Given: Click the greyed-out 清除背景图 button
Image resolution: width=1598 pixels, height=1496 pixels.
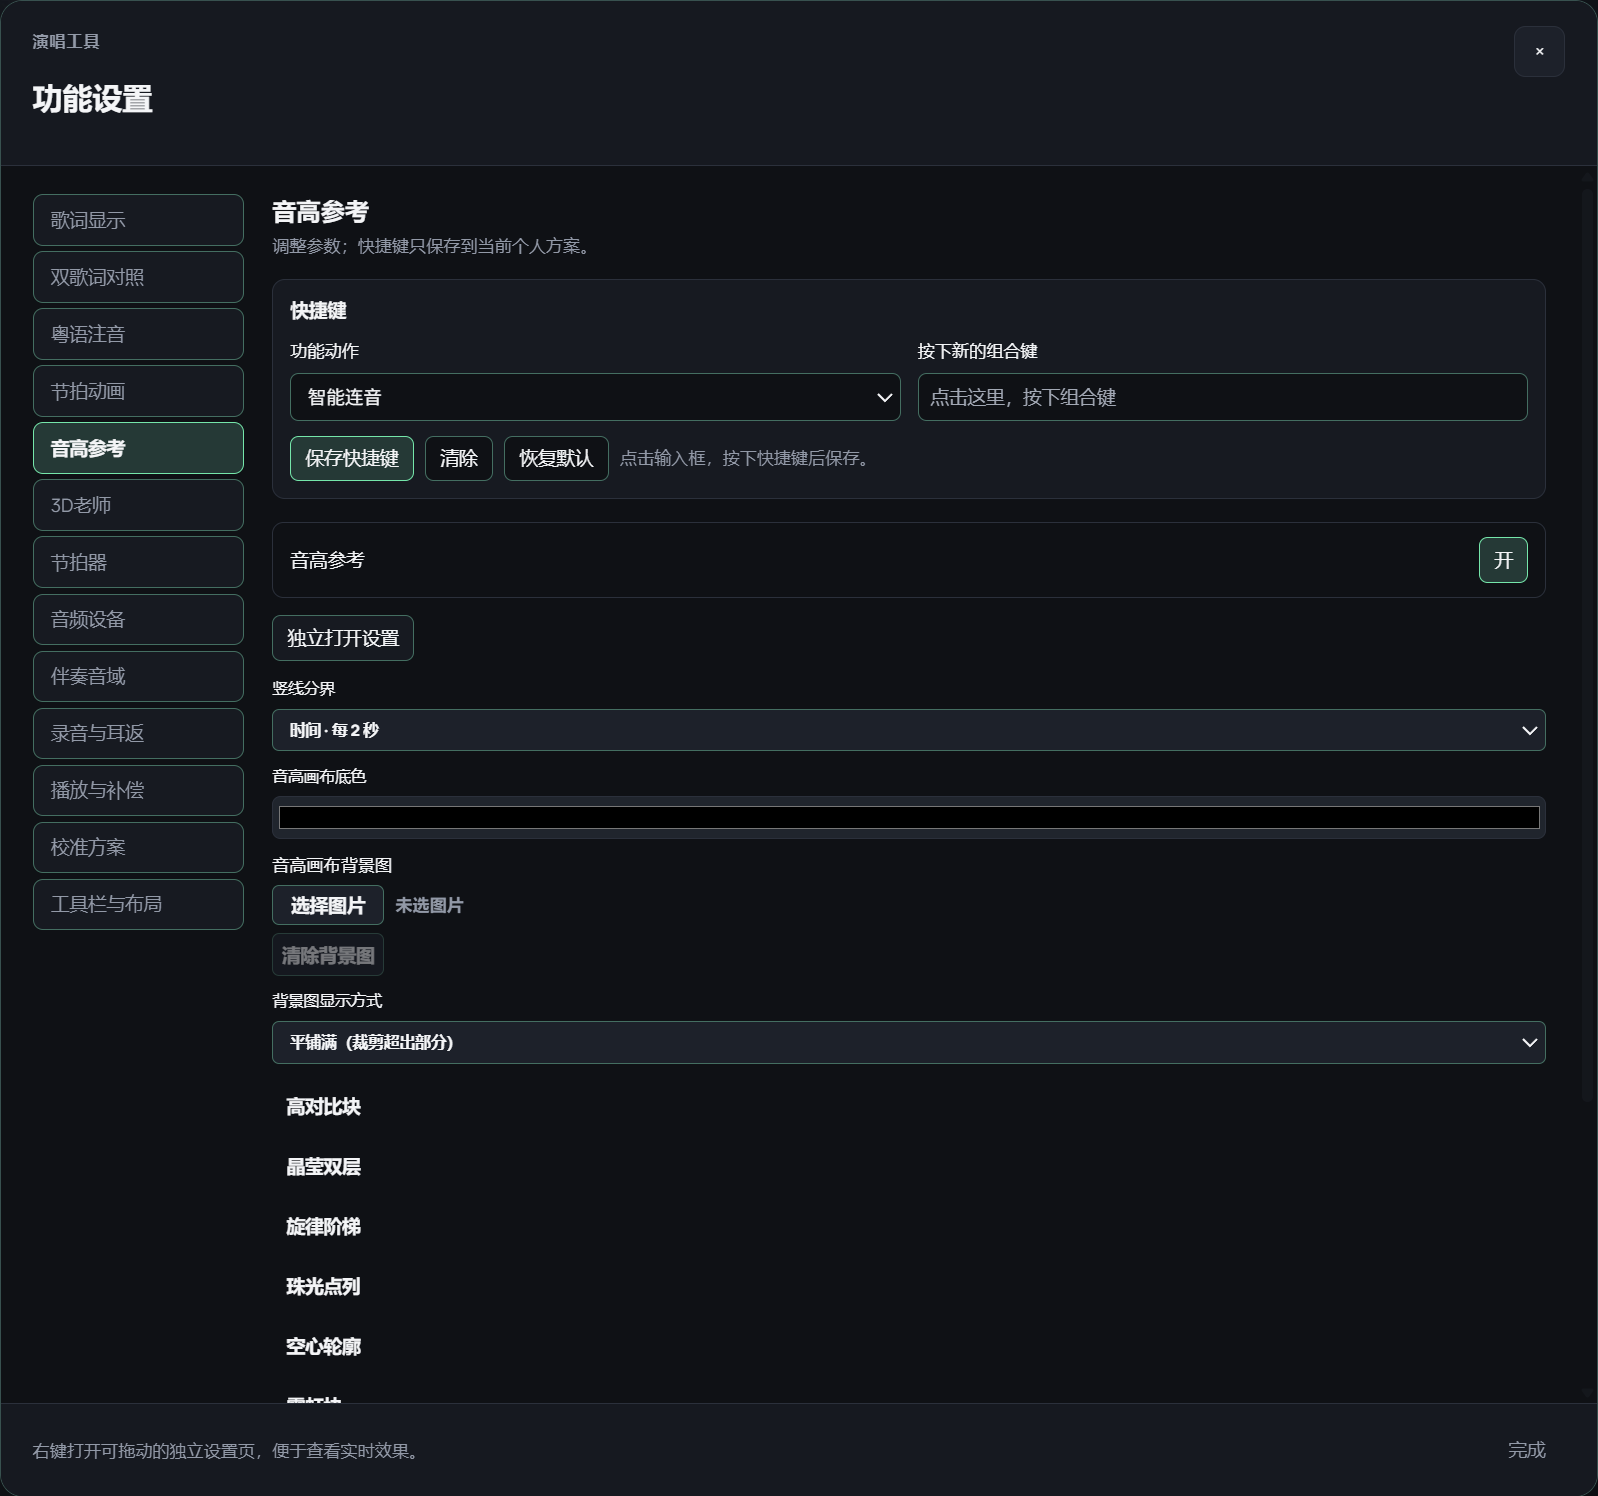Looking at the screenshot, I should (328, 955).
